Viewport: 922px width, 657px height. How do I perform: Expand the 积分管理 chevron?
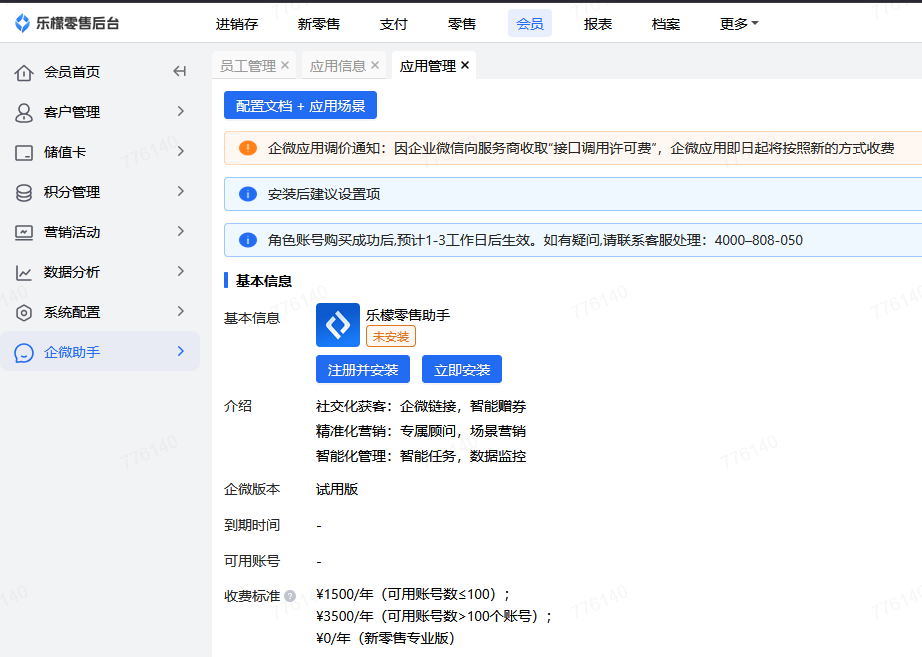point(181,191)
